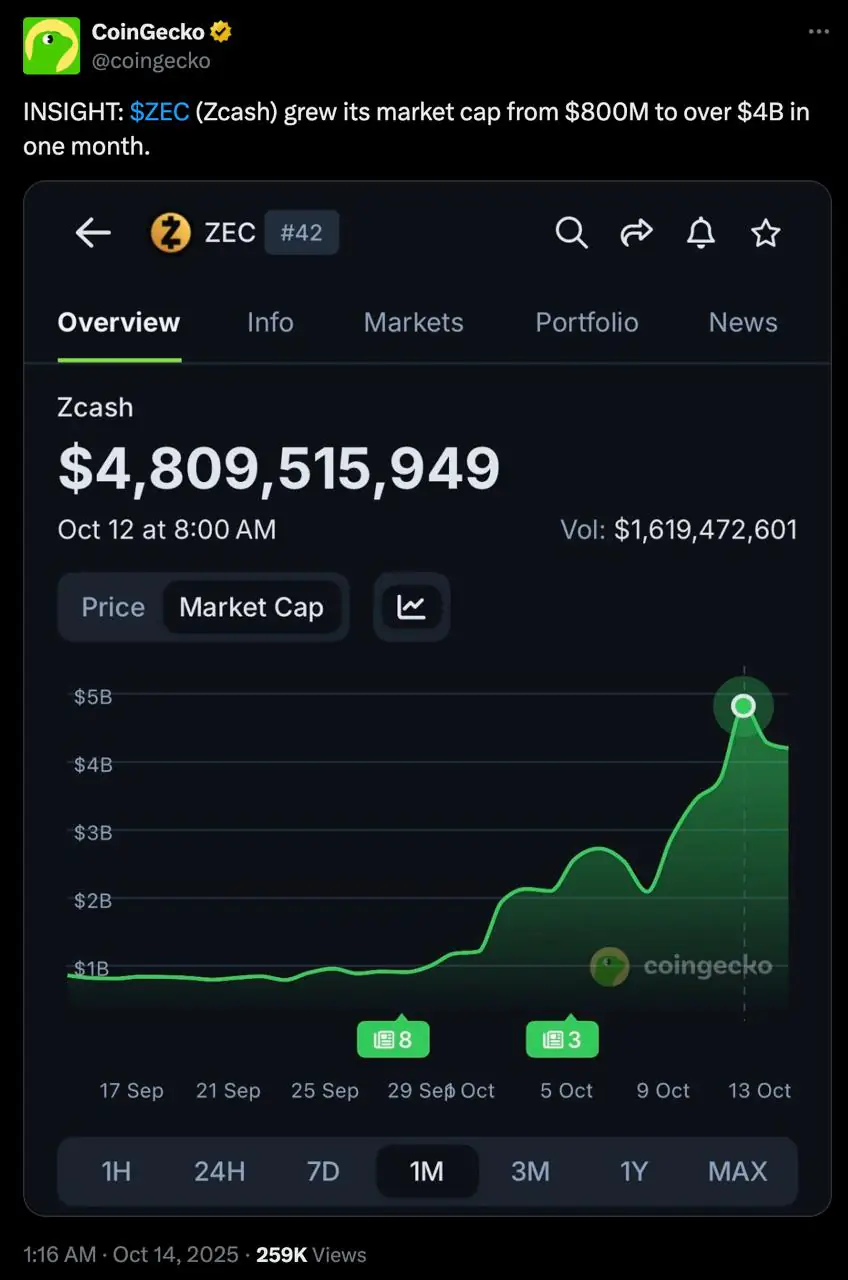
Task: Open the 3 news marker on chart
Action: pos(562,1040)
